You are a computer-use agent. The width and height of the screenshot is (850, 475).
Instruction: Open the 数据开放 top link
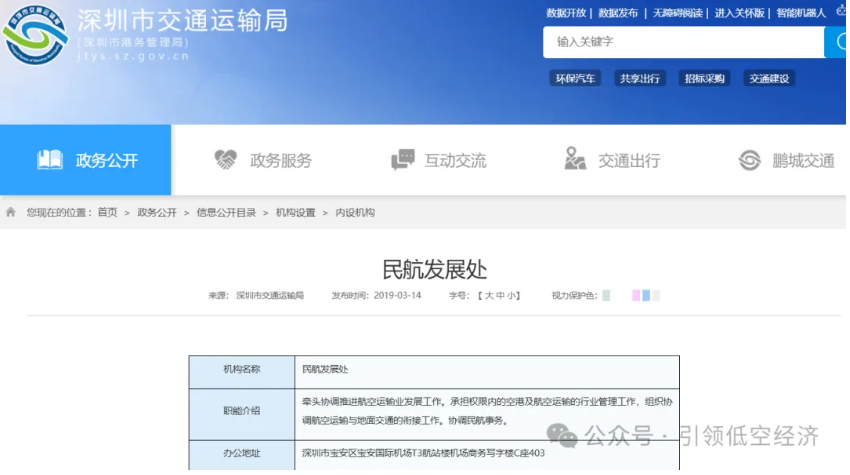point(568,13)
